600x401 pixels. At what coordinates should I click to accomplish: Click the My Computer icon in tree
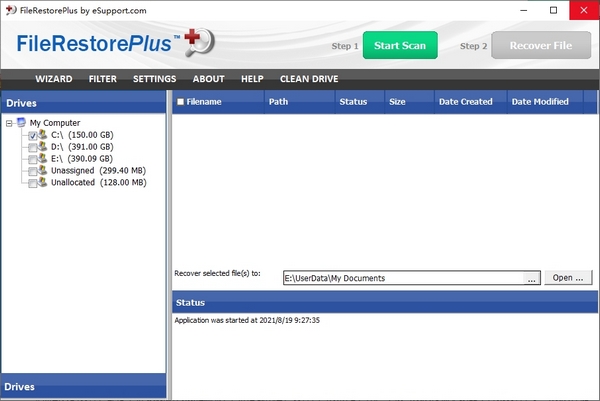point(21,122)
